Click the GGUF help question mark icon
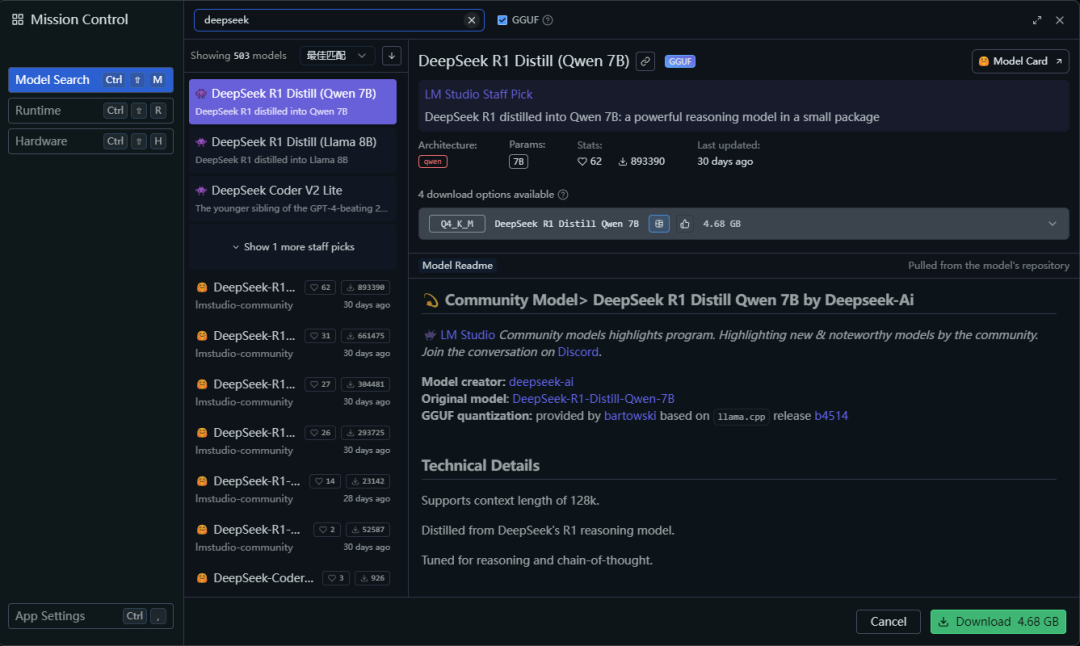Viewport: 1080px width, 646px height. 548,20
